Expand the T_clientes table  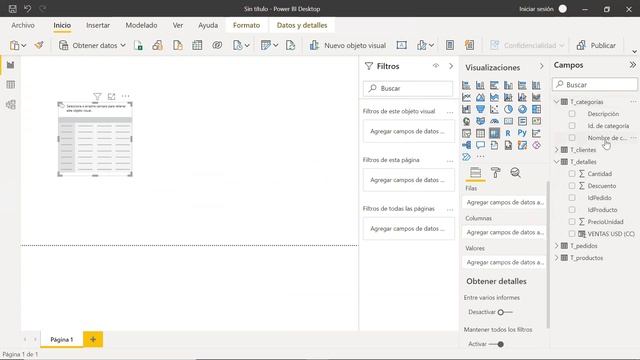pyautogui.click(x=557, y=150)
